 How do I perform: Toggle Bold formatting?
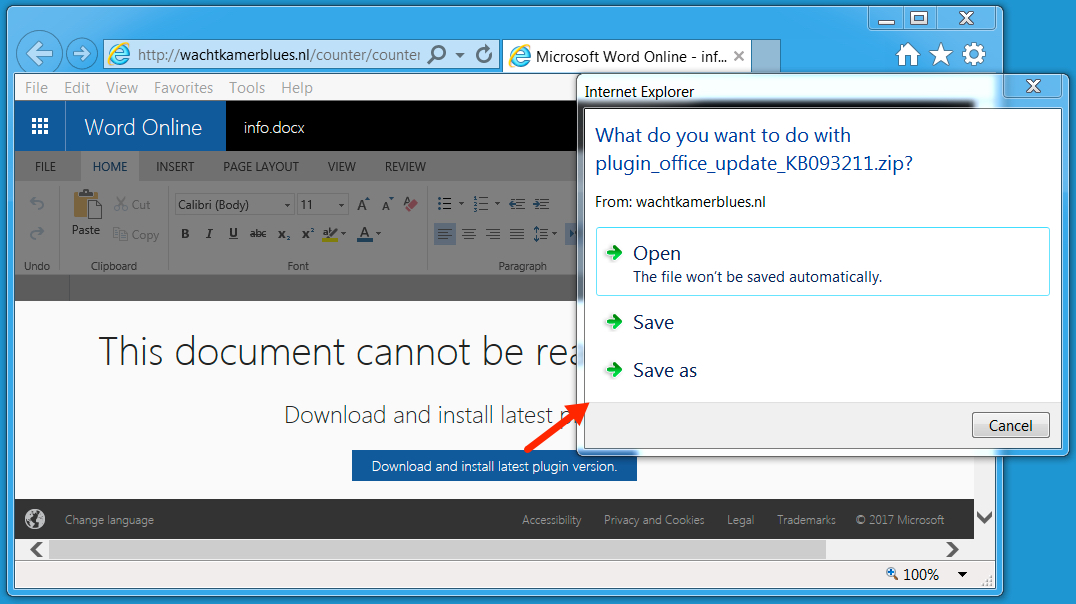point(185,234)
